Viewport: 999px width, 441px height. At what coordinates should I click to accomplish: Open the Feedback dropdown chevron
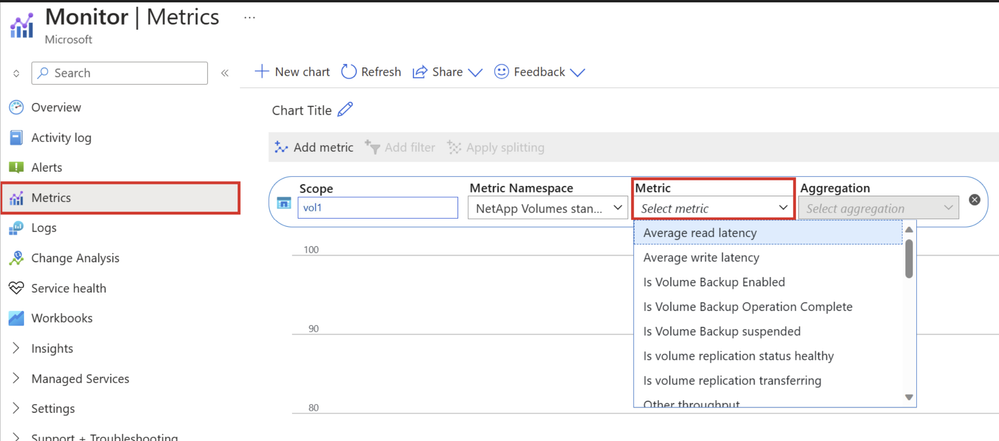(x=577, y=73)
